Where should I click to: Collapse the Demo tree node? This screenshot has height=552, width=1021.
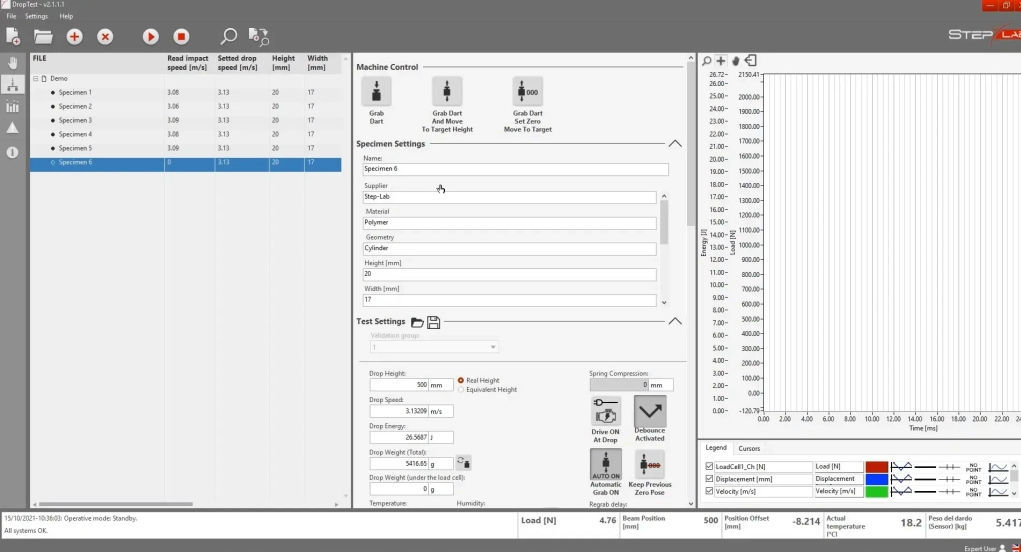point(36,78)
